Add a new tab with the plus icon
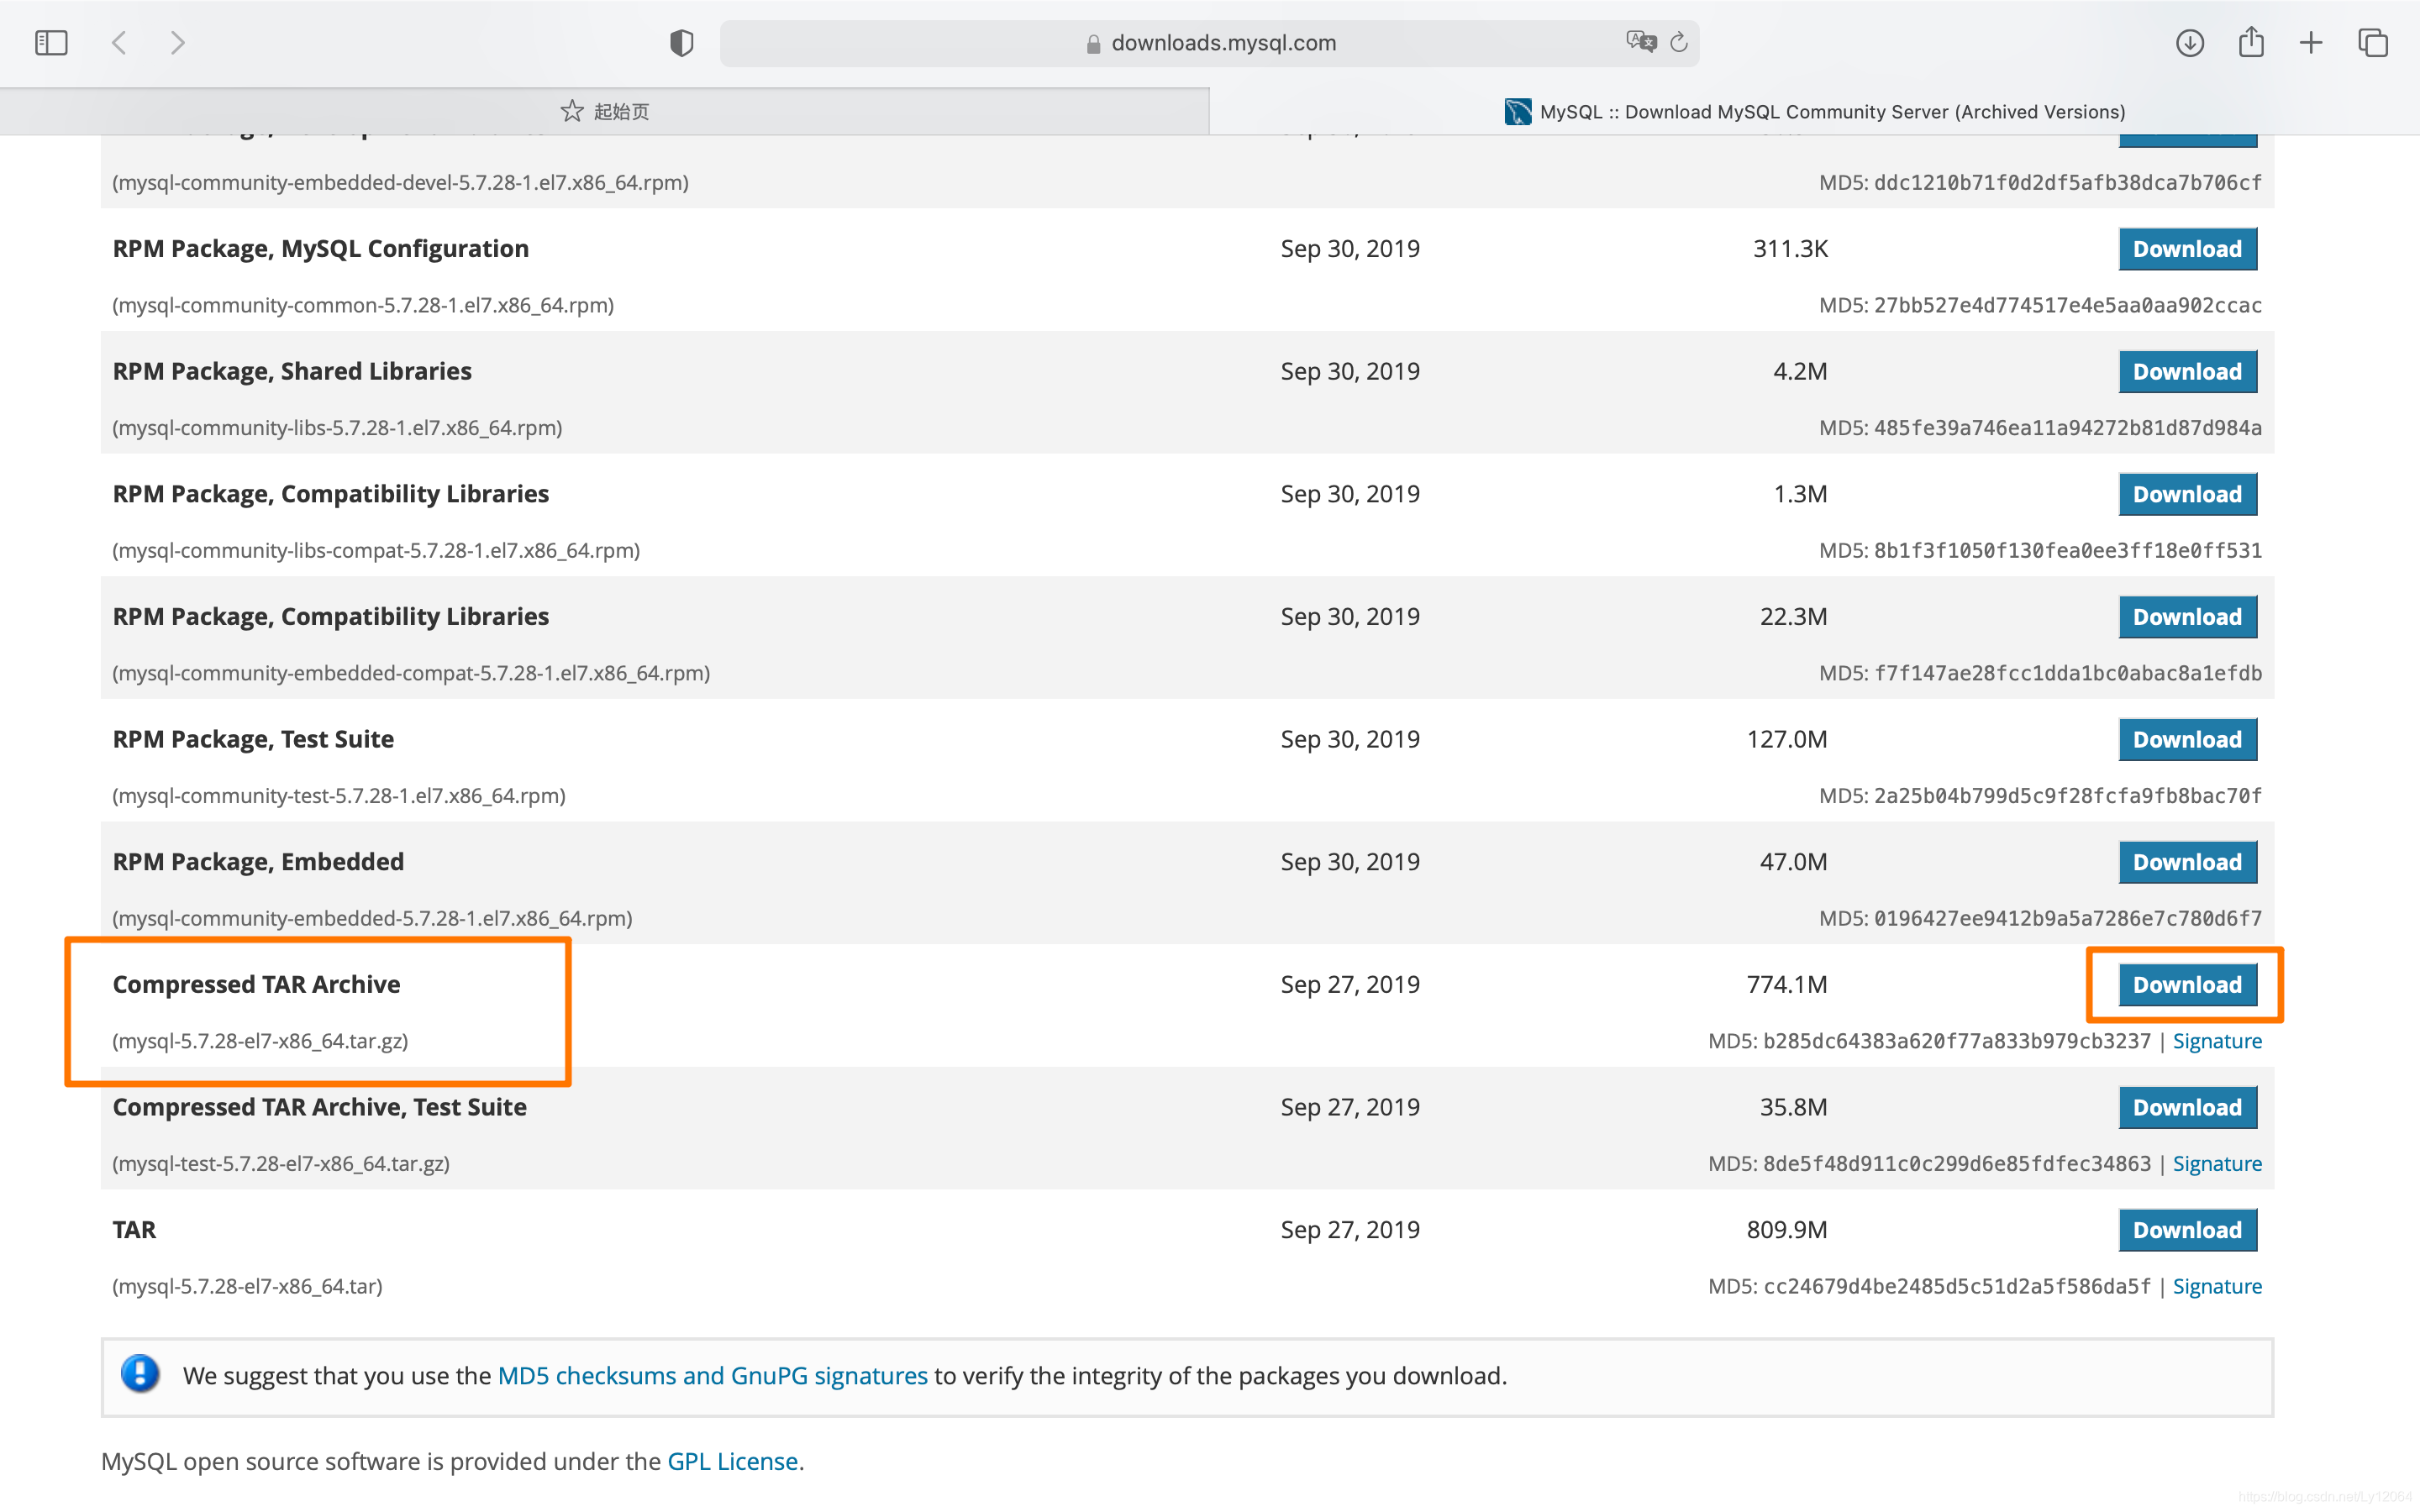The width and height of the screenshot is (2420, 1512). click(2311, 43)
